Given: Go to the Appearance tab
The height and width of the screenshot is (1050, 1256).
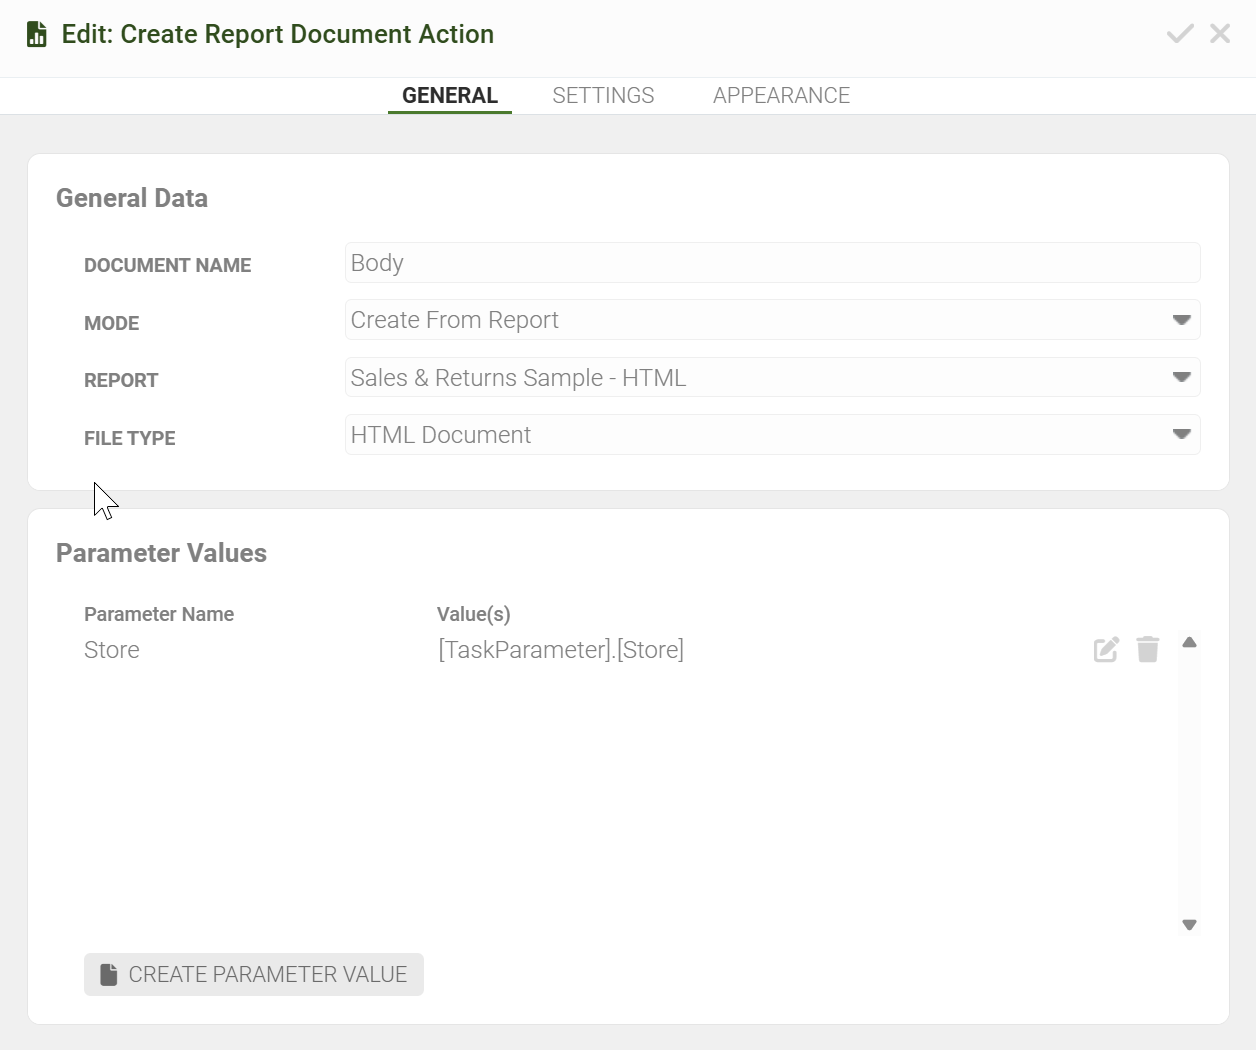Looking at the screenshot, I should coord(781,96).
